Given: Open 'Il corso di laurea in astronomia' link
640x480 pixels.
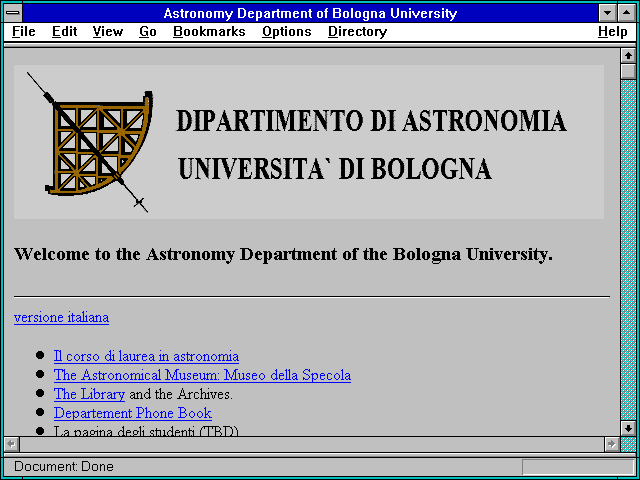Looking at the screenshot, I should click(x=146, y=356).
